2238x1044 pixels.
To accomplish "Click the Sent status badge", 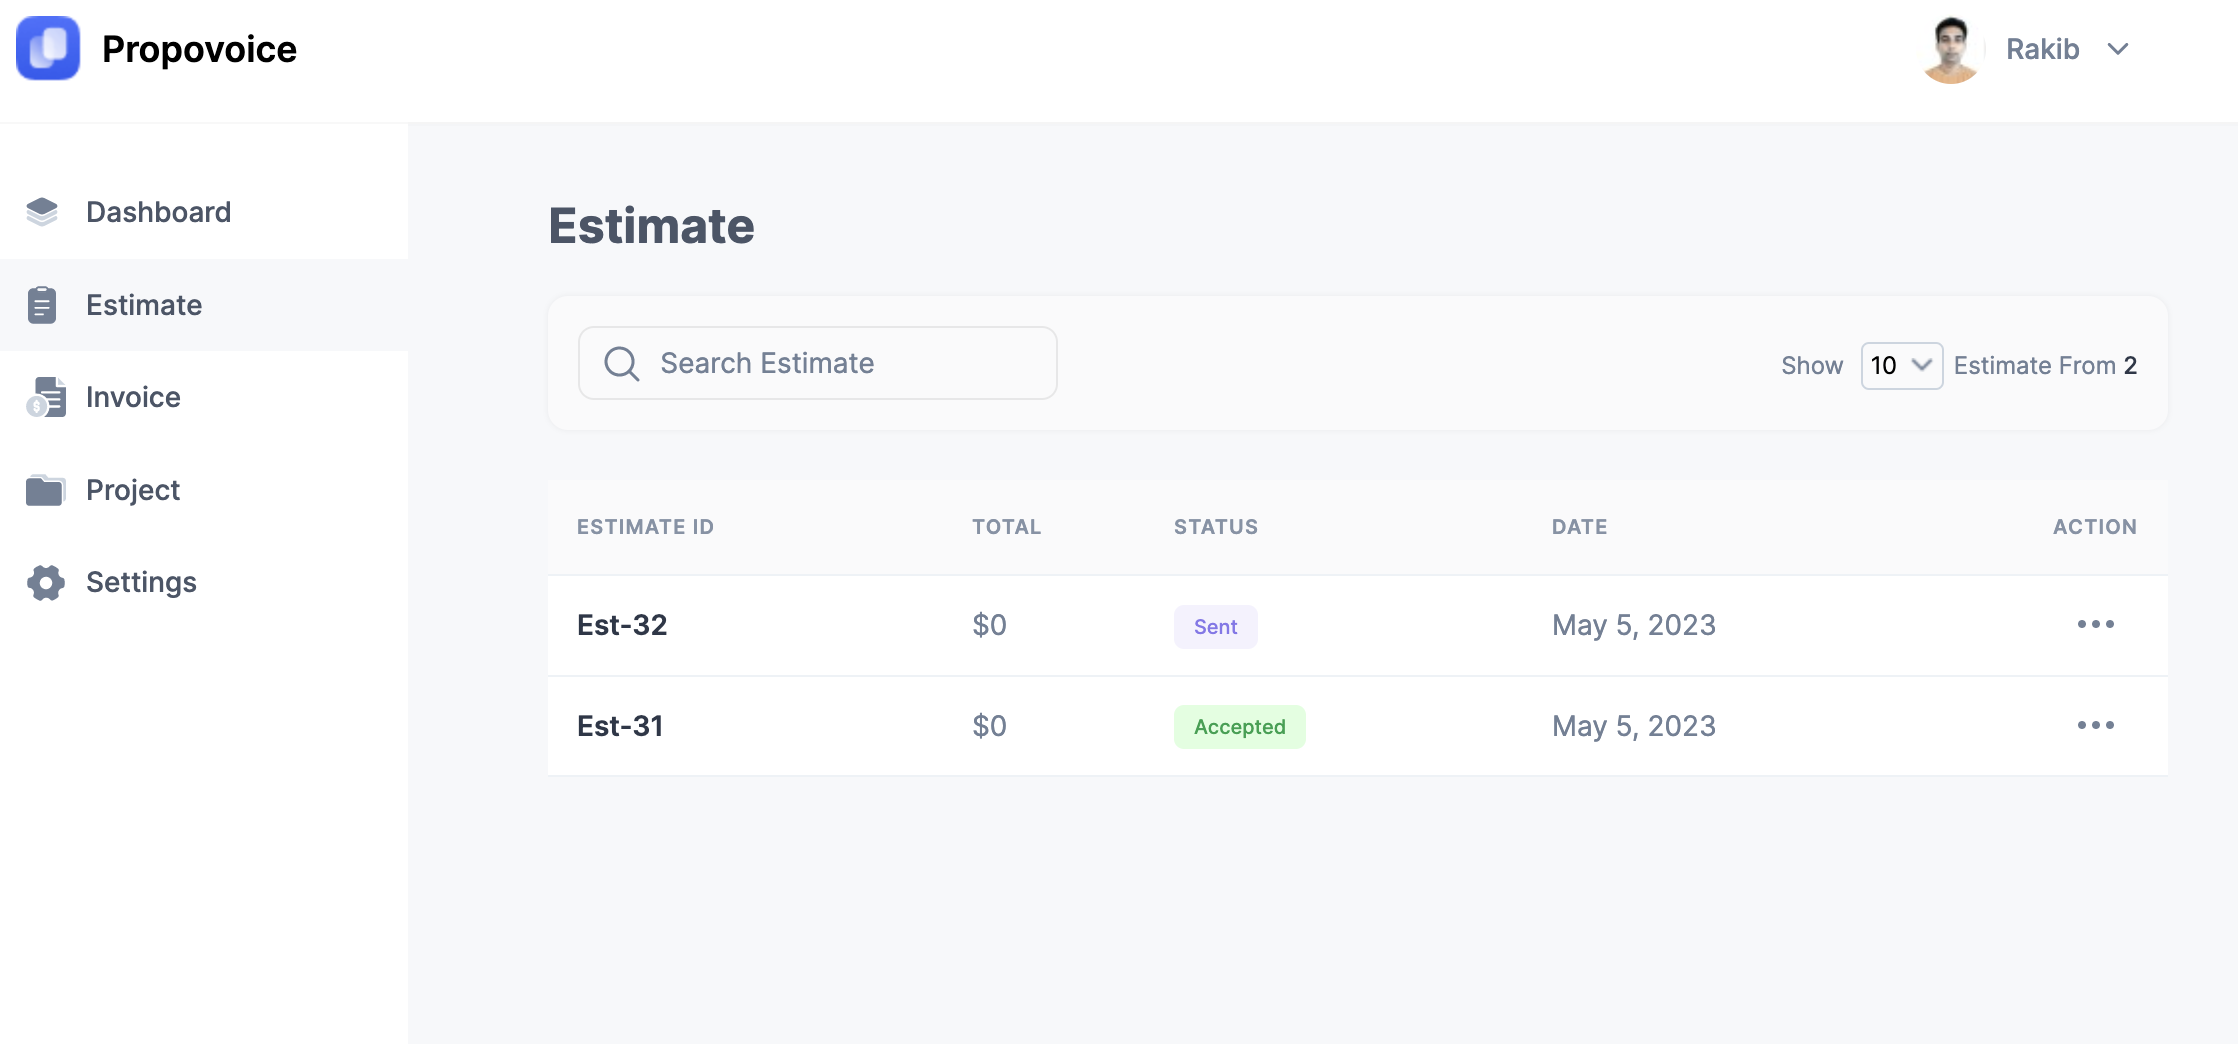I will (1216, 627).
